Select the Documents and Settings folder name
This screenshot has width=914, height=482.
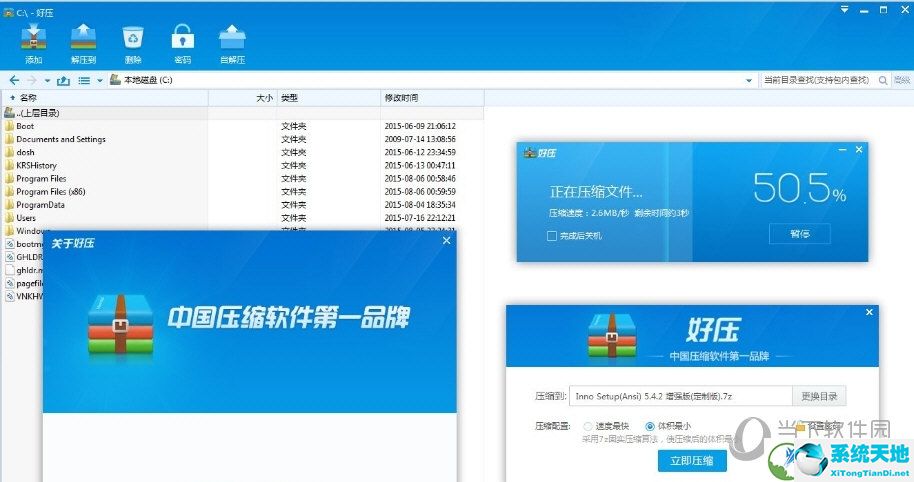61,139
